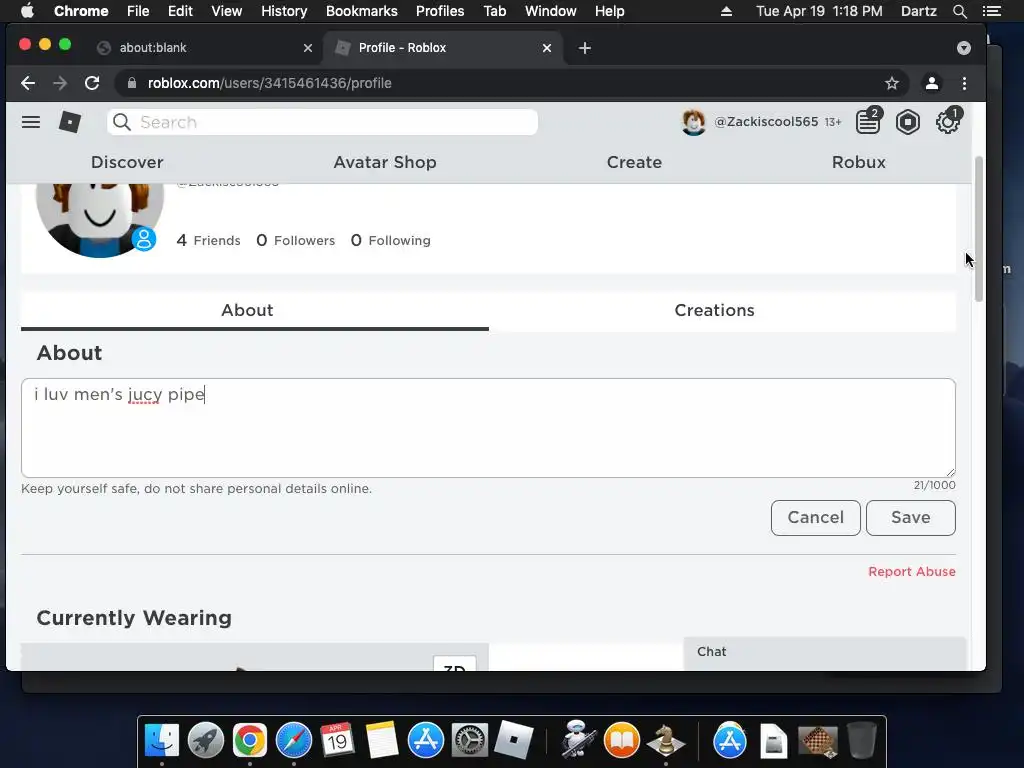View site info via the padlock icon

point(132,83)
